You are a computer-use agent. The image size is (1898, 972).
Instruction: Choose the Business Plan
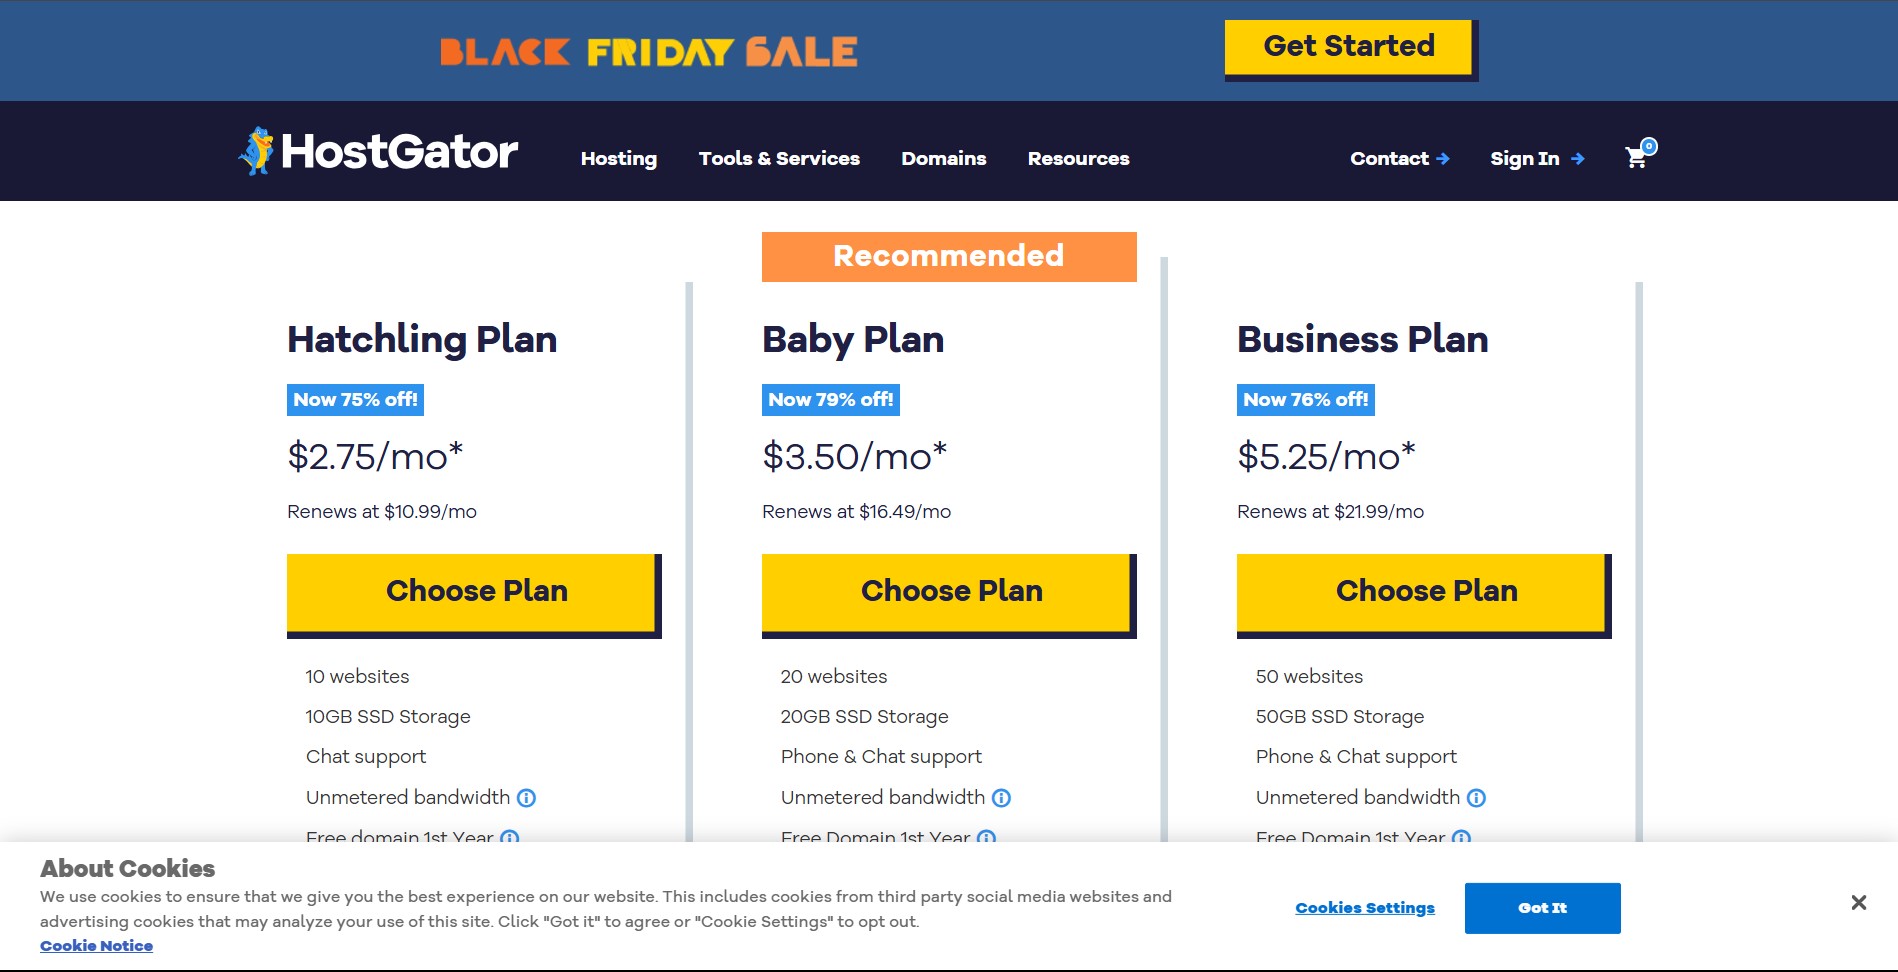(x=1423, y=591)
